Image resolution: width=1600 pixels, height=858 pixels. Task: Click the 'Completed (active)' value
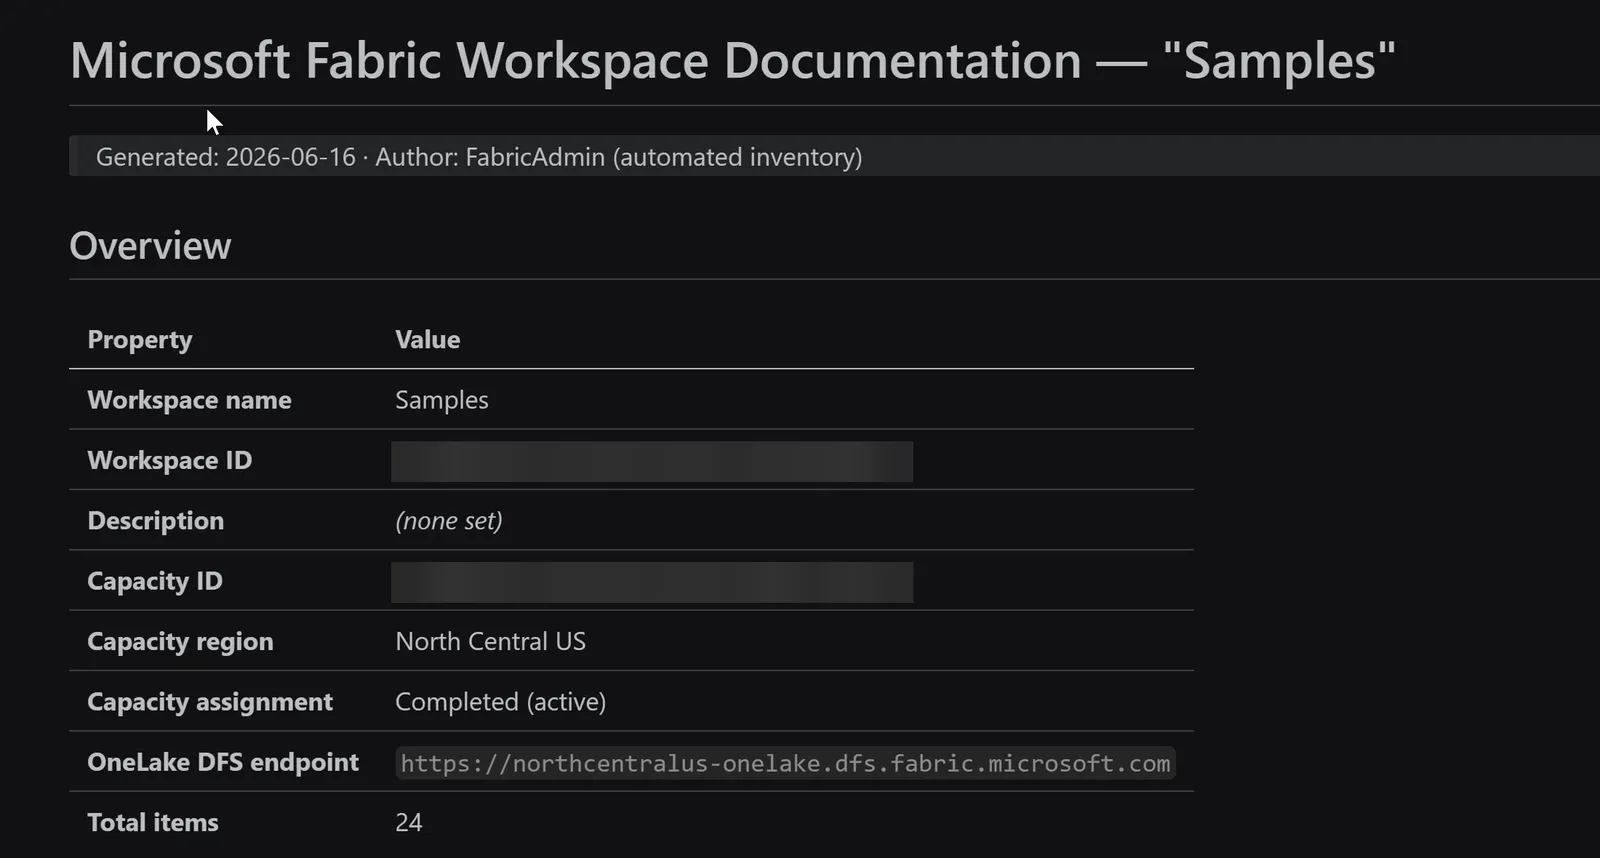point(501,702)
